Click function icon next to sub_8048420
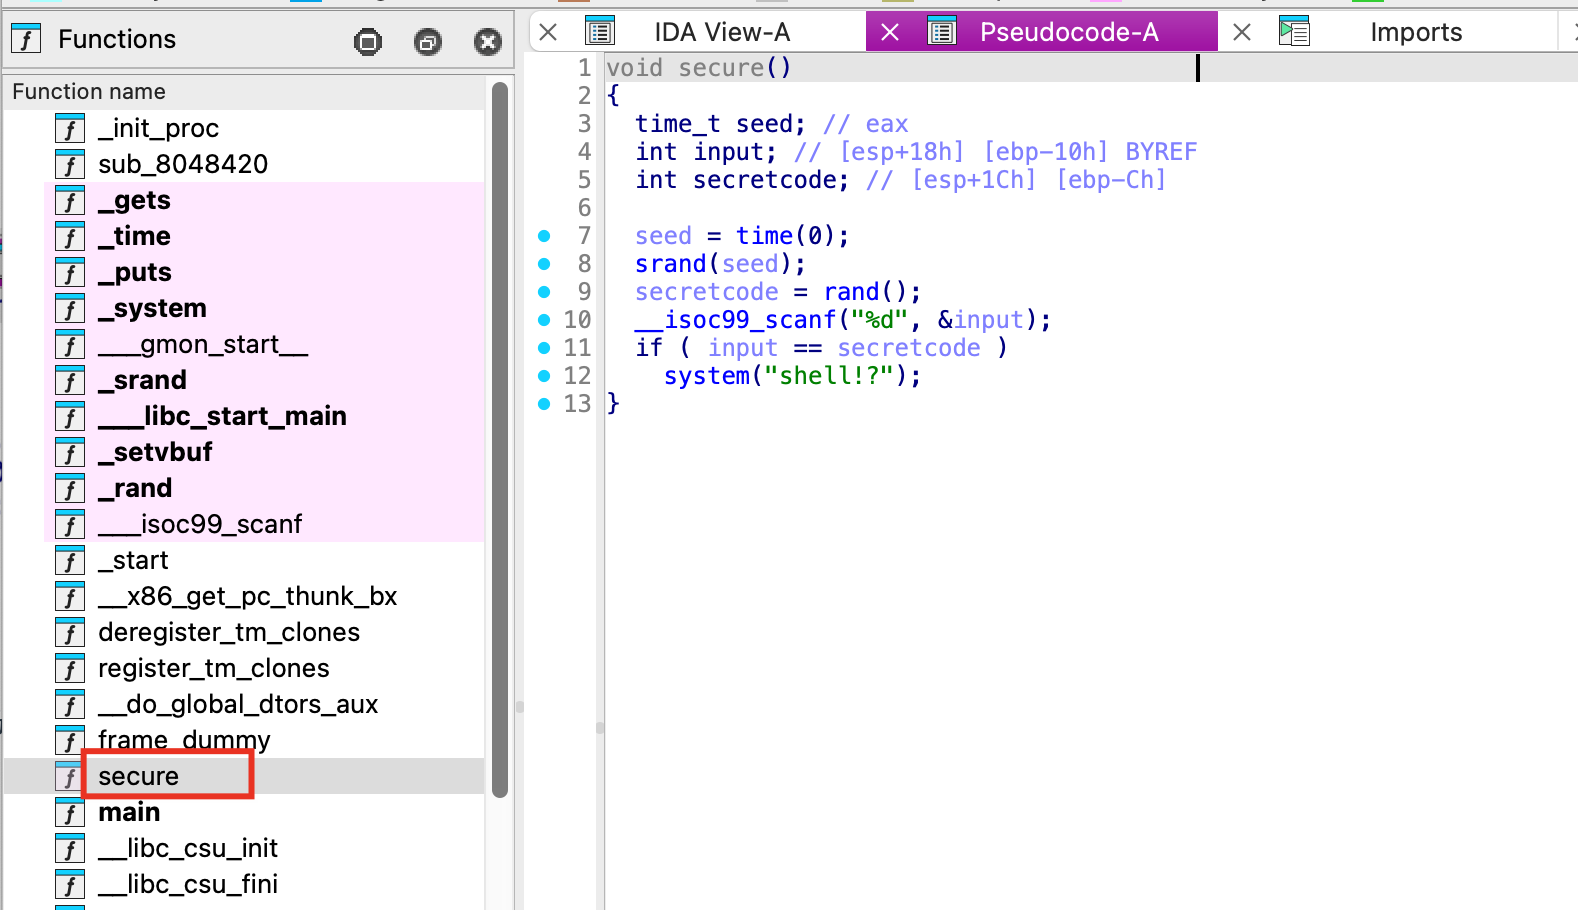This screenshot has width=1578, height=910. coord(69,164)
